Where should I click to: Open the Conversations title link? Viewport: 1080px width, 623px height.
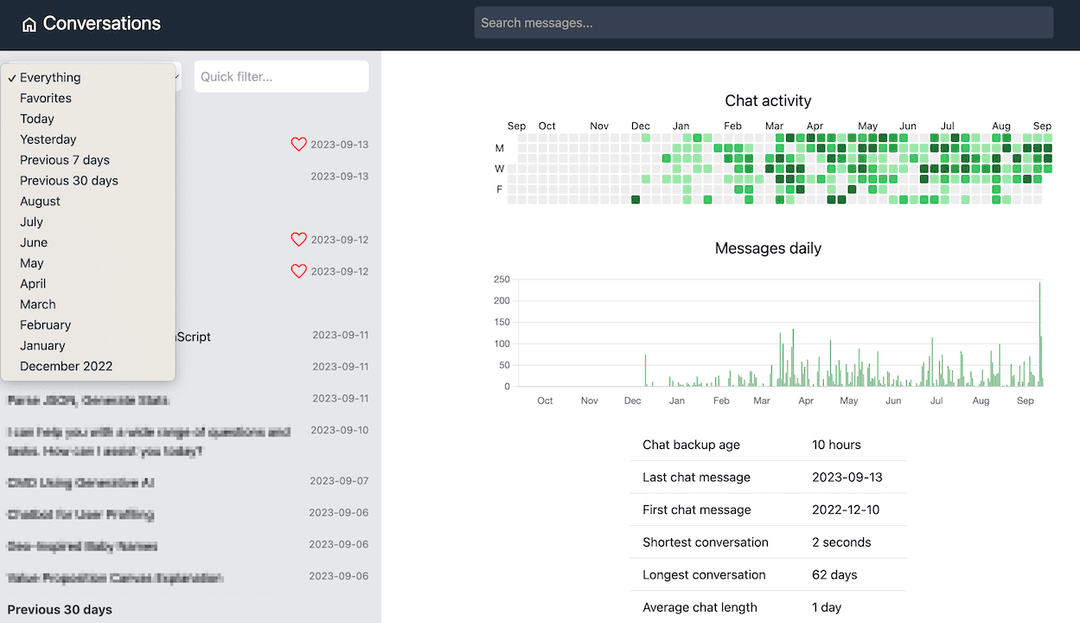click(101, 23)
